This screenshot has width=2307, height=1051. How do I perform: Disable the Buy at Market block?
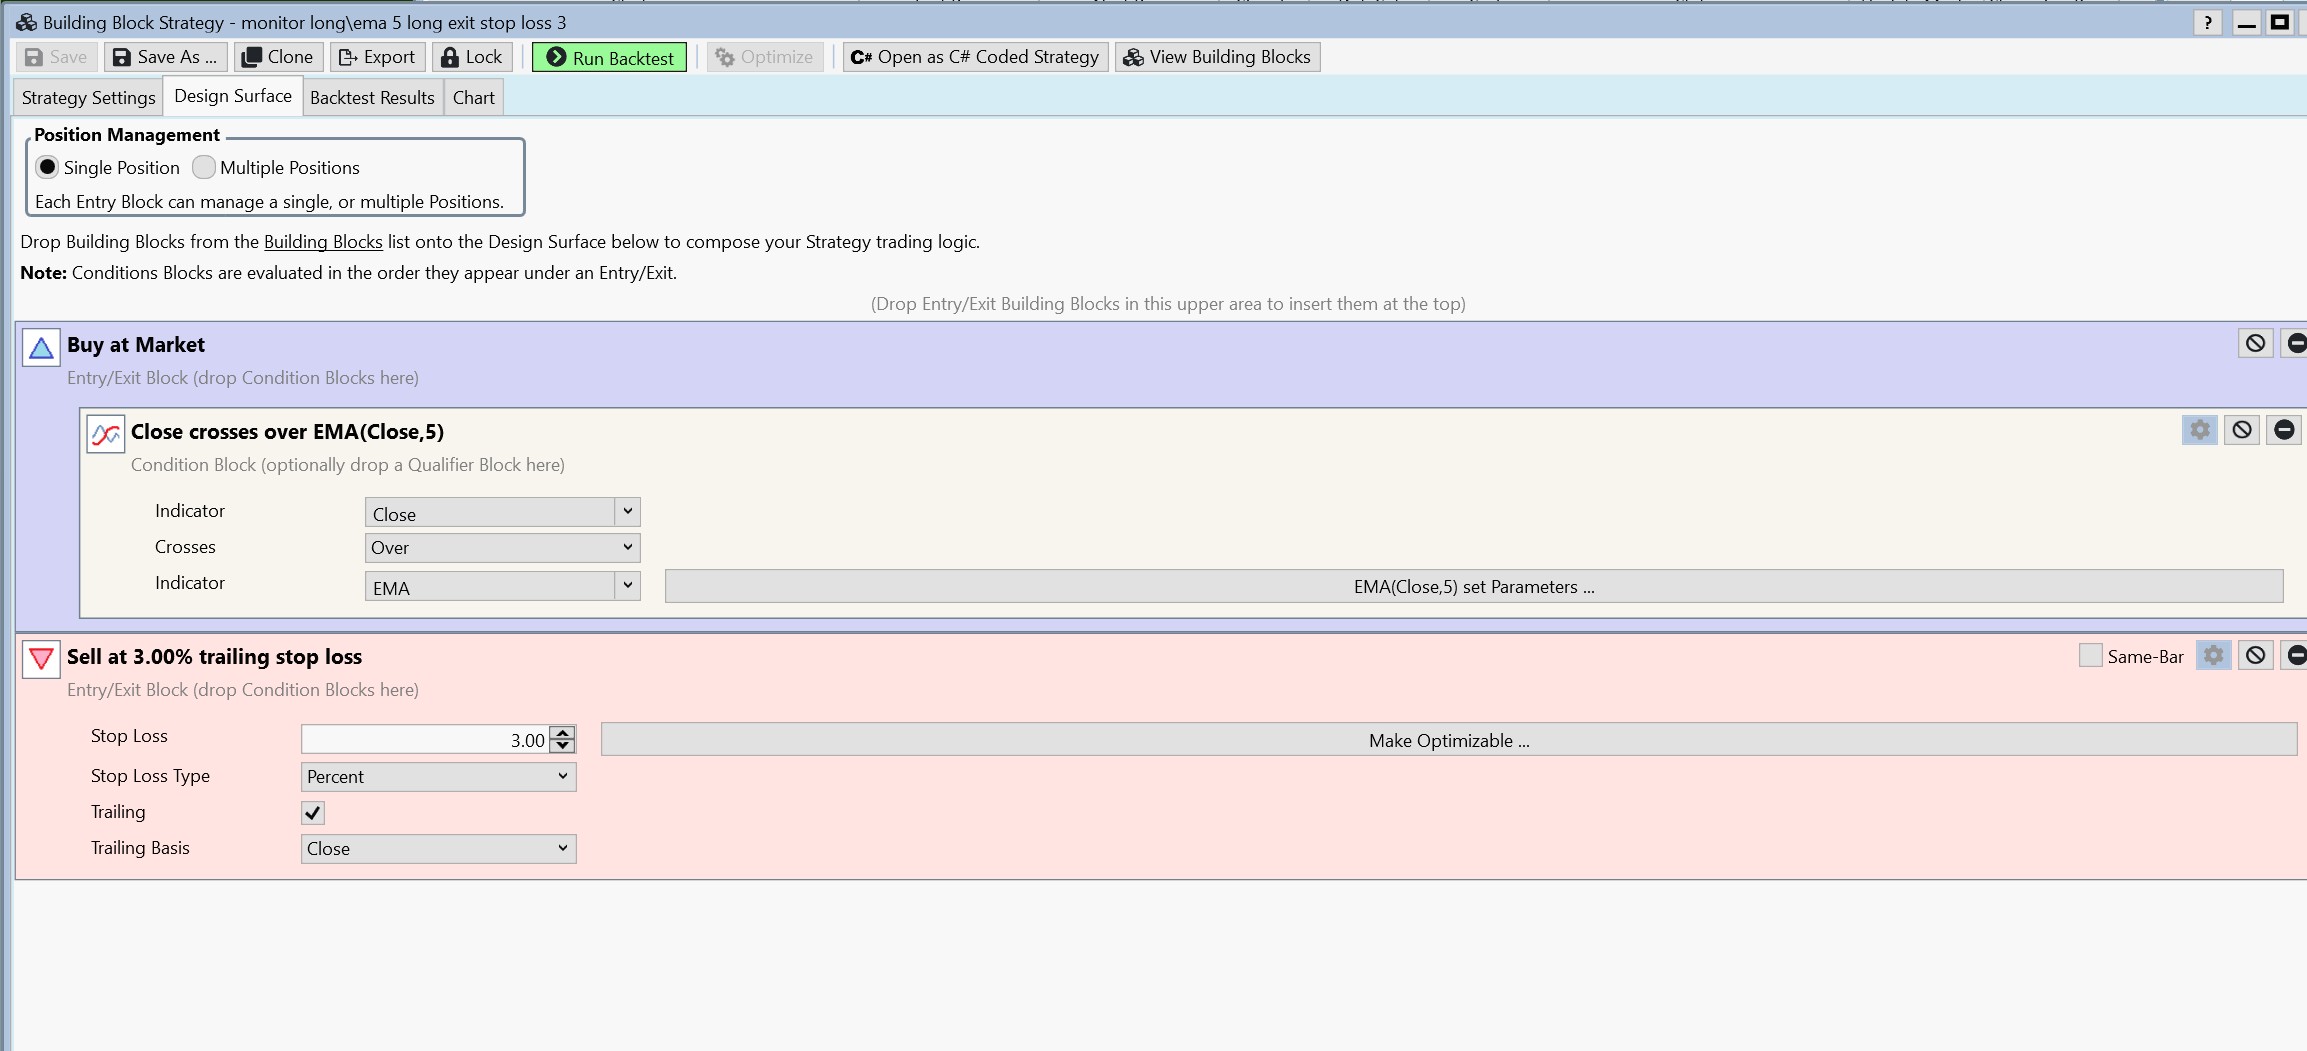tap(2255, 344)
